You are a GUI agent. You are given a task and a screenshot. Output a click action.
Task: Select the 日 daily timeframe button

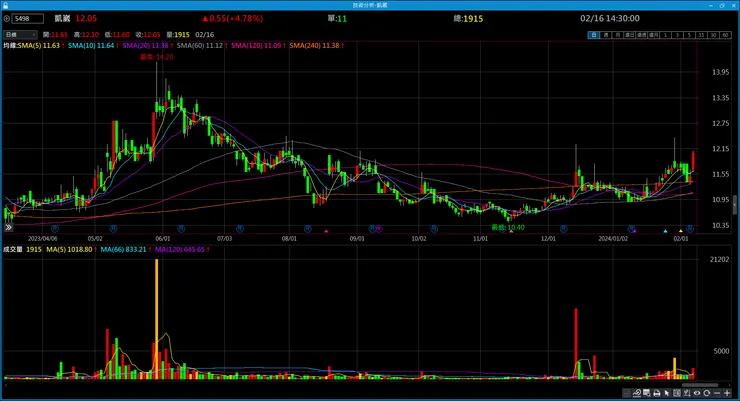[x=593, y=35]
